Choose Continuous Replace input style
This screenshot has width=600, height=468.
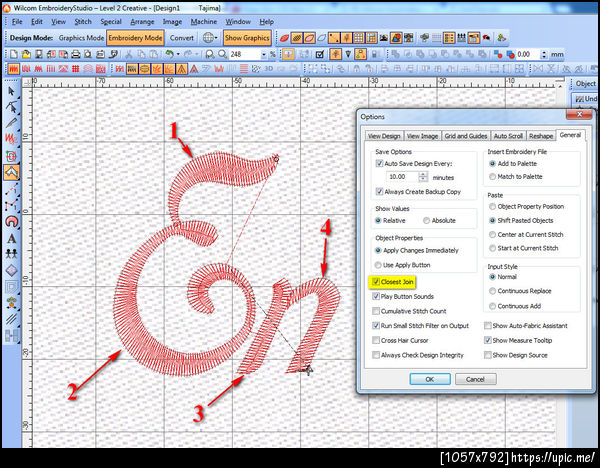tap(492, 291)
